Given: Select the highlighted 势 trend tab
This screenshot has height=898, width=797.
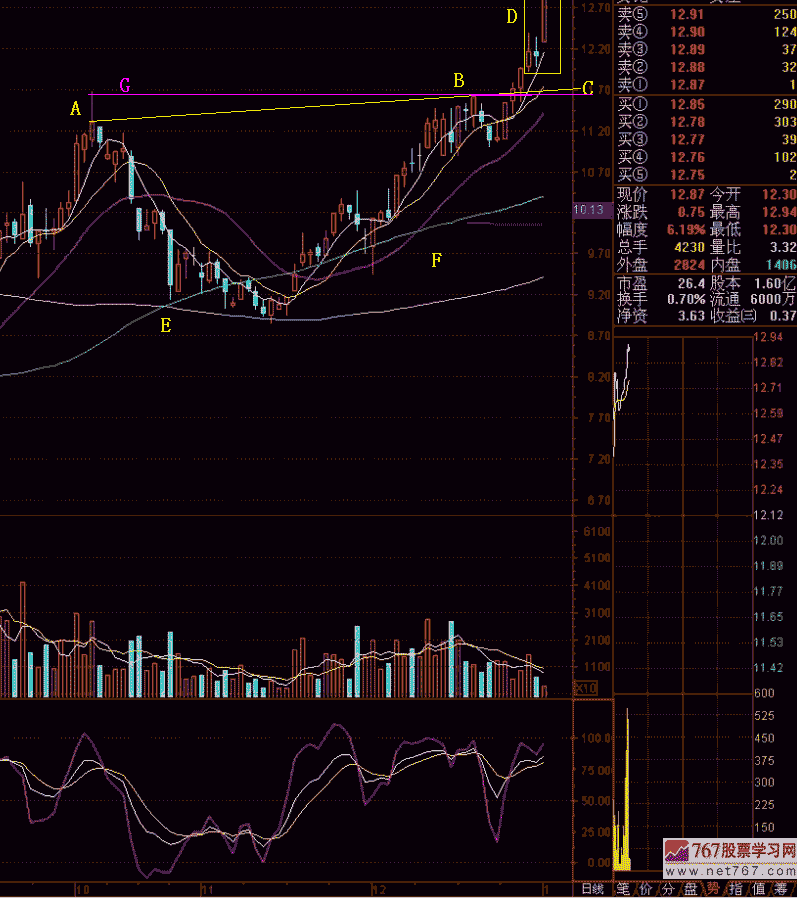Looking at the screenshot, I should point(714,888).
